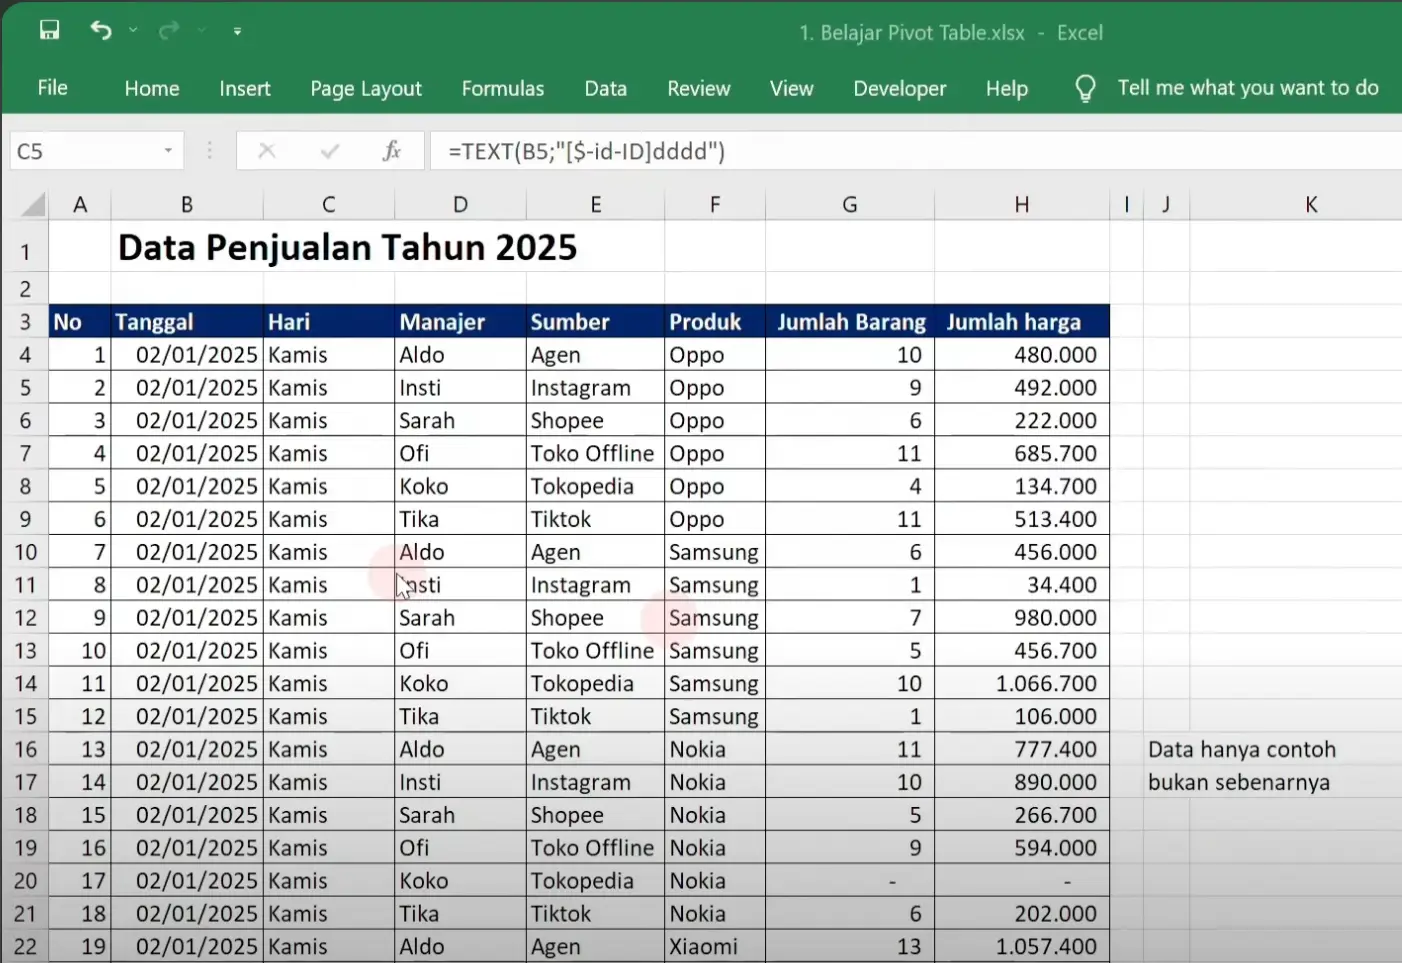This screenshot has width=1402, height=963.
Task: Click 'Instagram' cell in row 17
Action: tap(595, 783)
